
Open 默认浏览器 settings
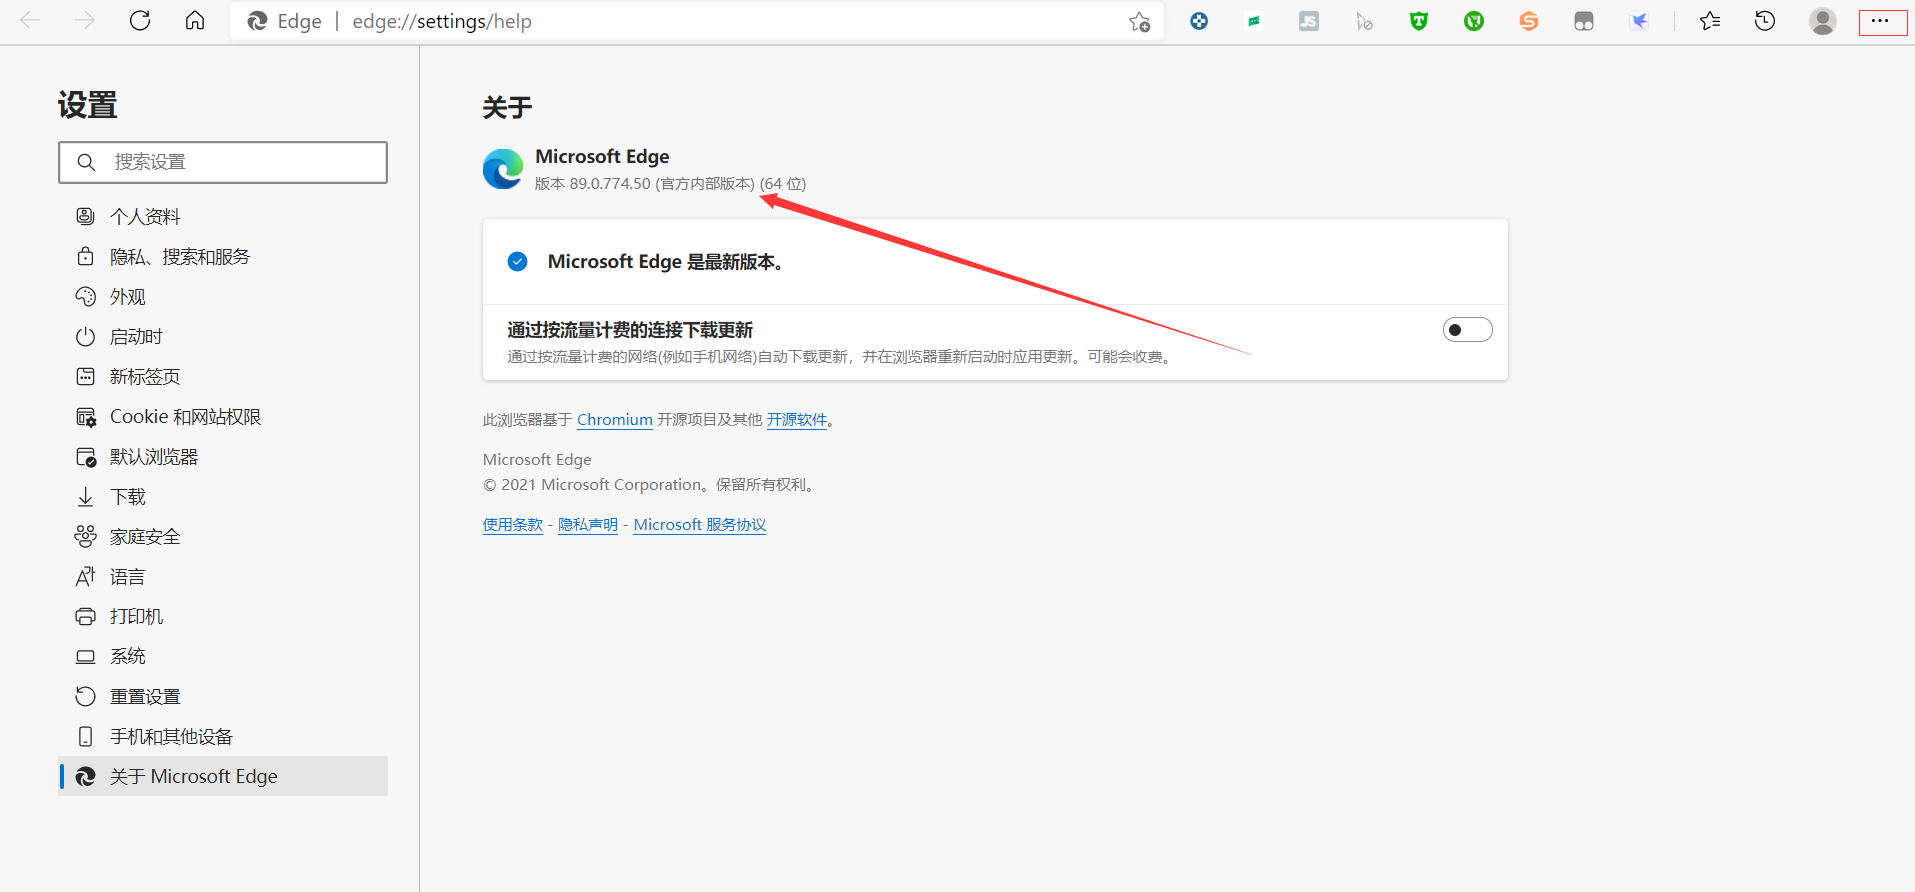[223, 456]
